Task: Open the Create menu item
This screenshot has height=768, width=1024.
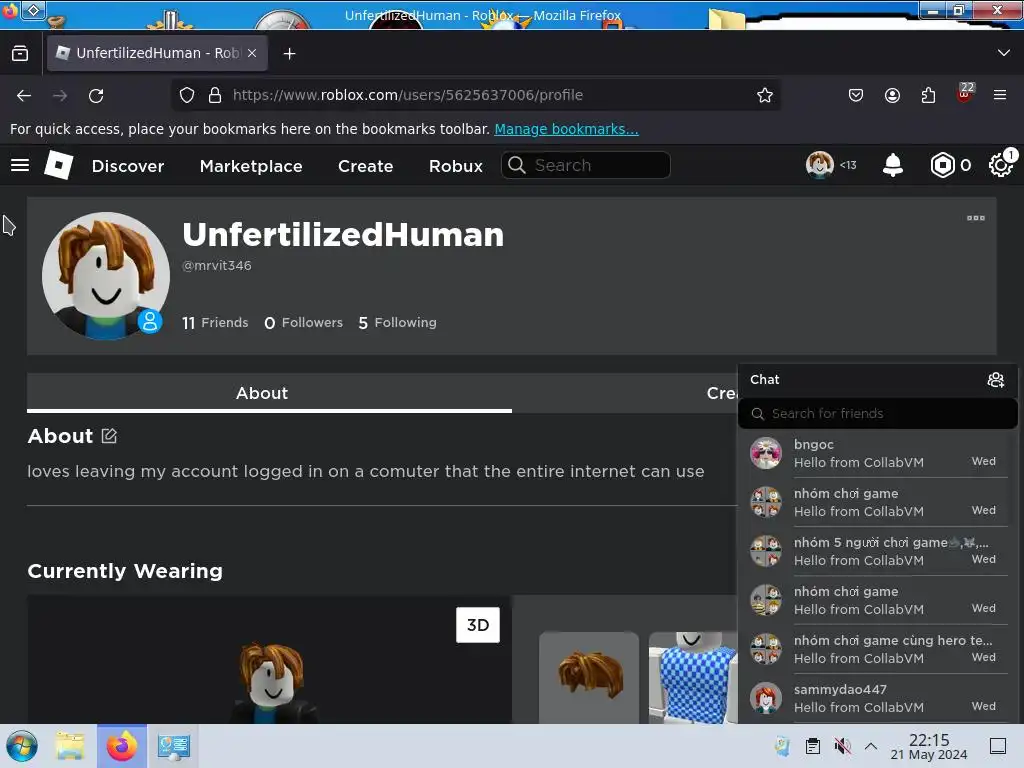Action: [x=366, y=166]
